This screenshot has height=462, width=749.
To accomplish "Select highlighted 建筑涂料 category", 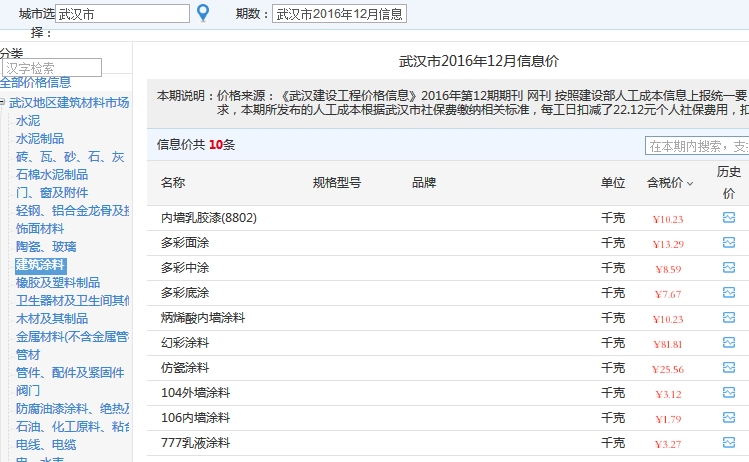I will (41, 265).
